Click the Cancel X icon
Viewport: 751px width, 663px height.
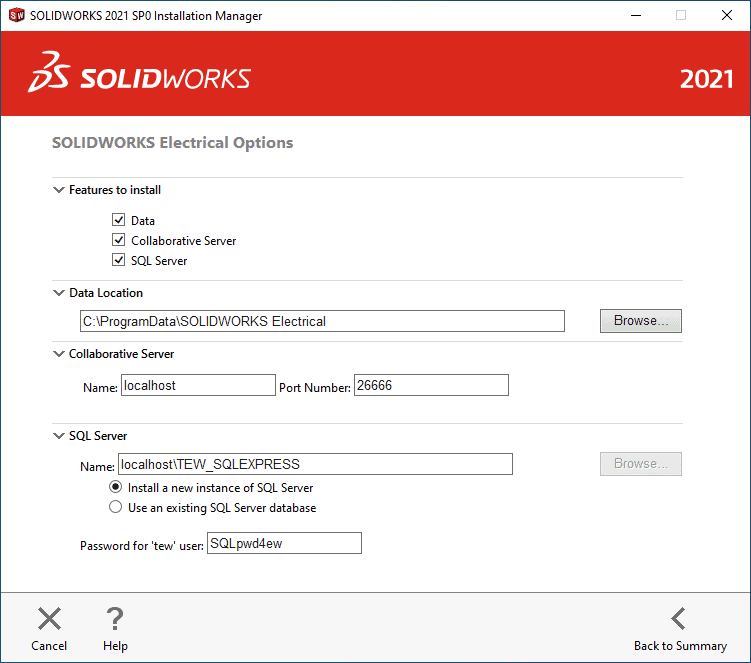(49, 618)
